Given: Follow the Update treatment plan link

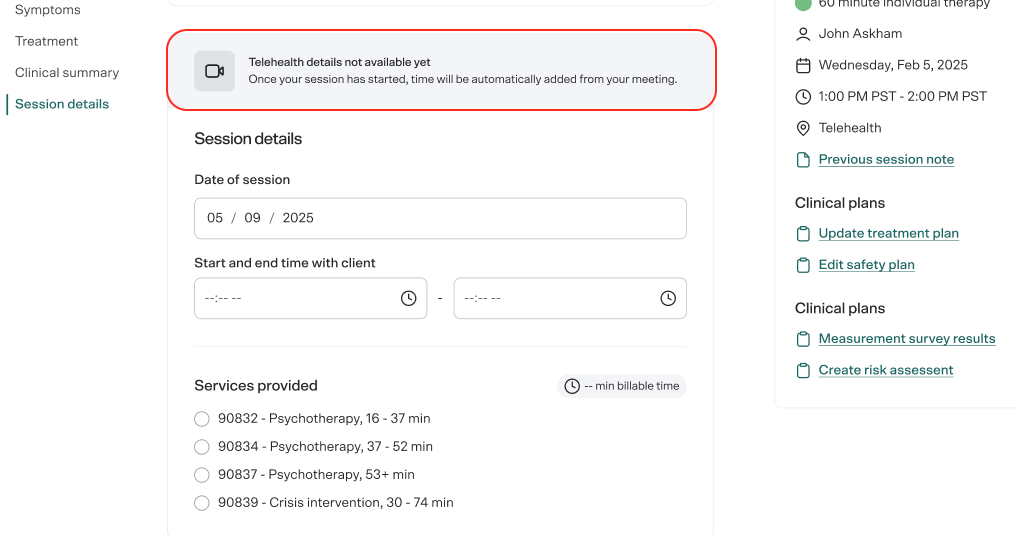Looking at the screenshot, I should pyautogui.click(x=888, y=233).
